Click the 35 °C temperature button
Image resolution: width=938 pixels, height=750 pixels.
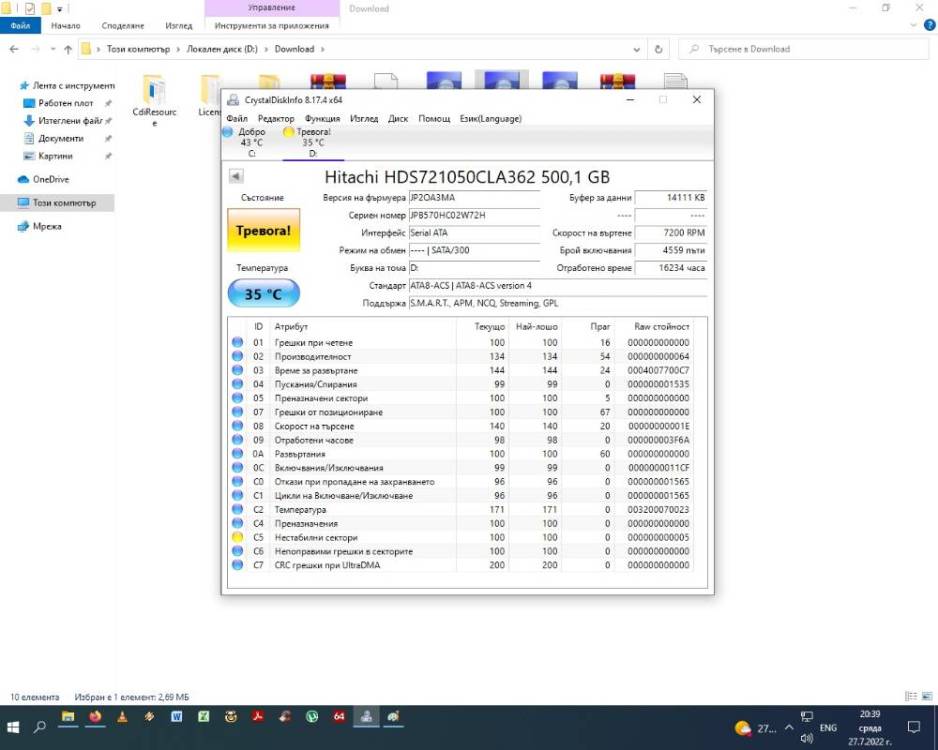[x=263, y=294]
